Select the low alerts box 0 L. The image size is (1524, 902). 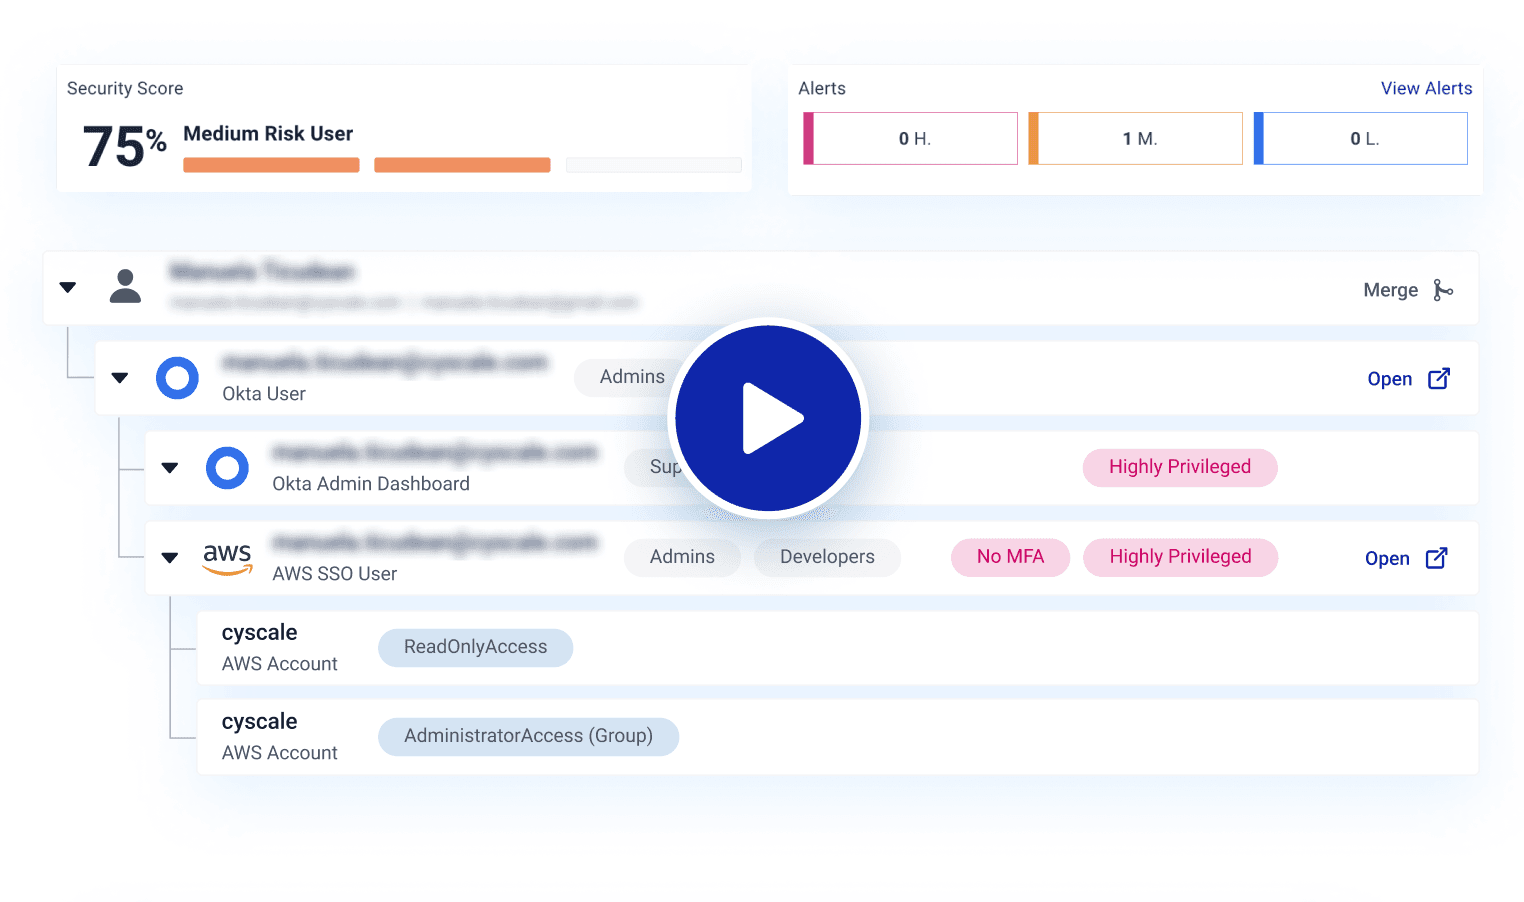(1361, 138)
